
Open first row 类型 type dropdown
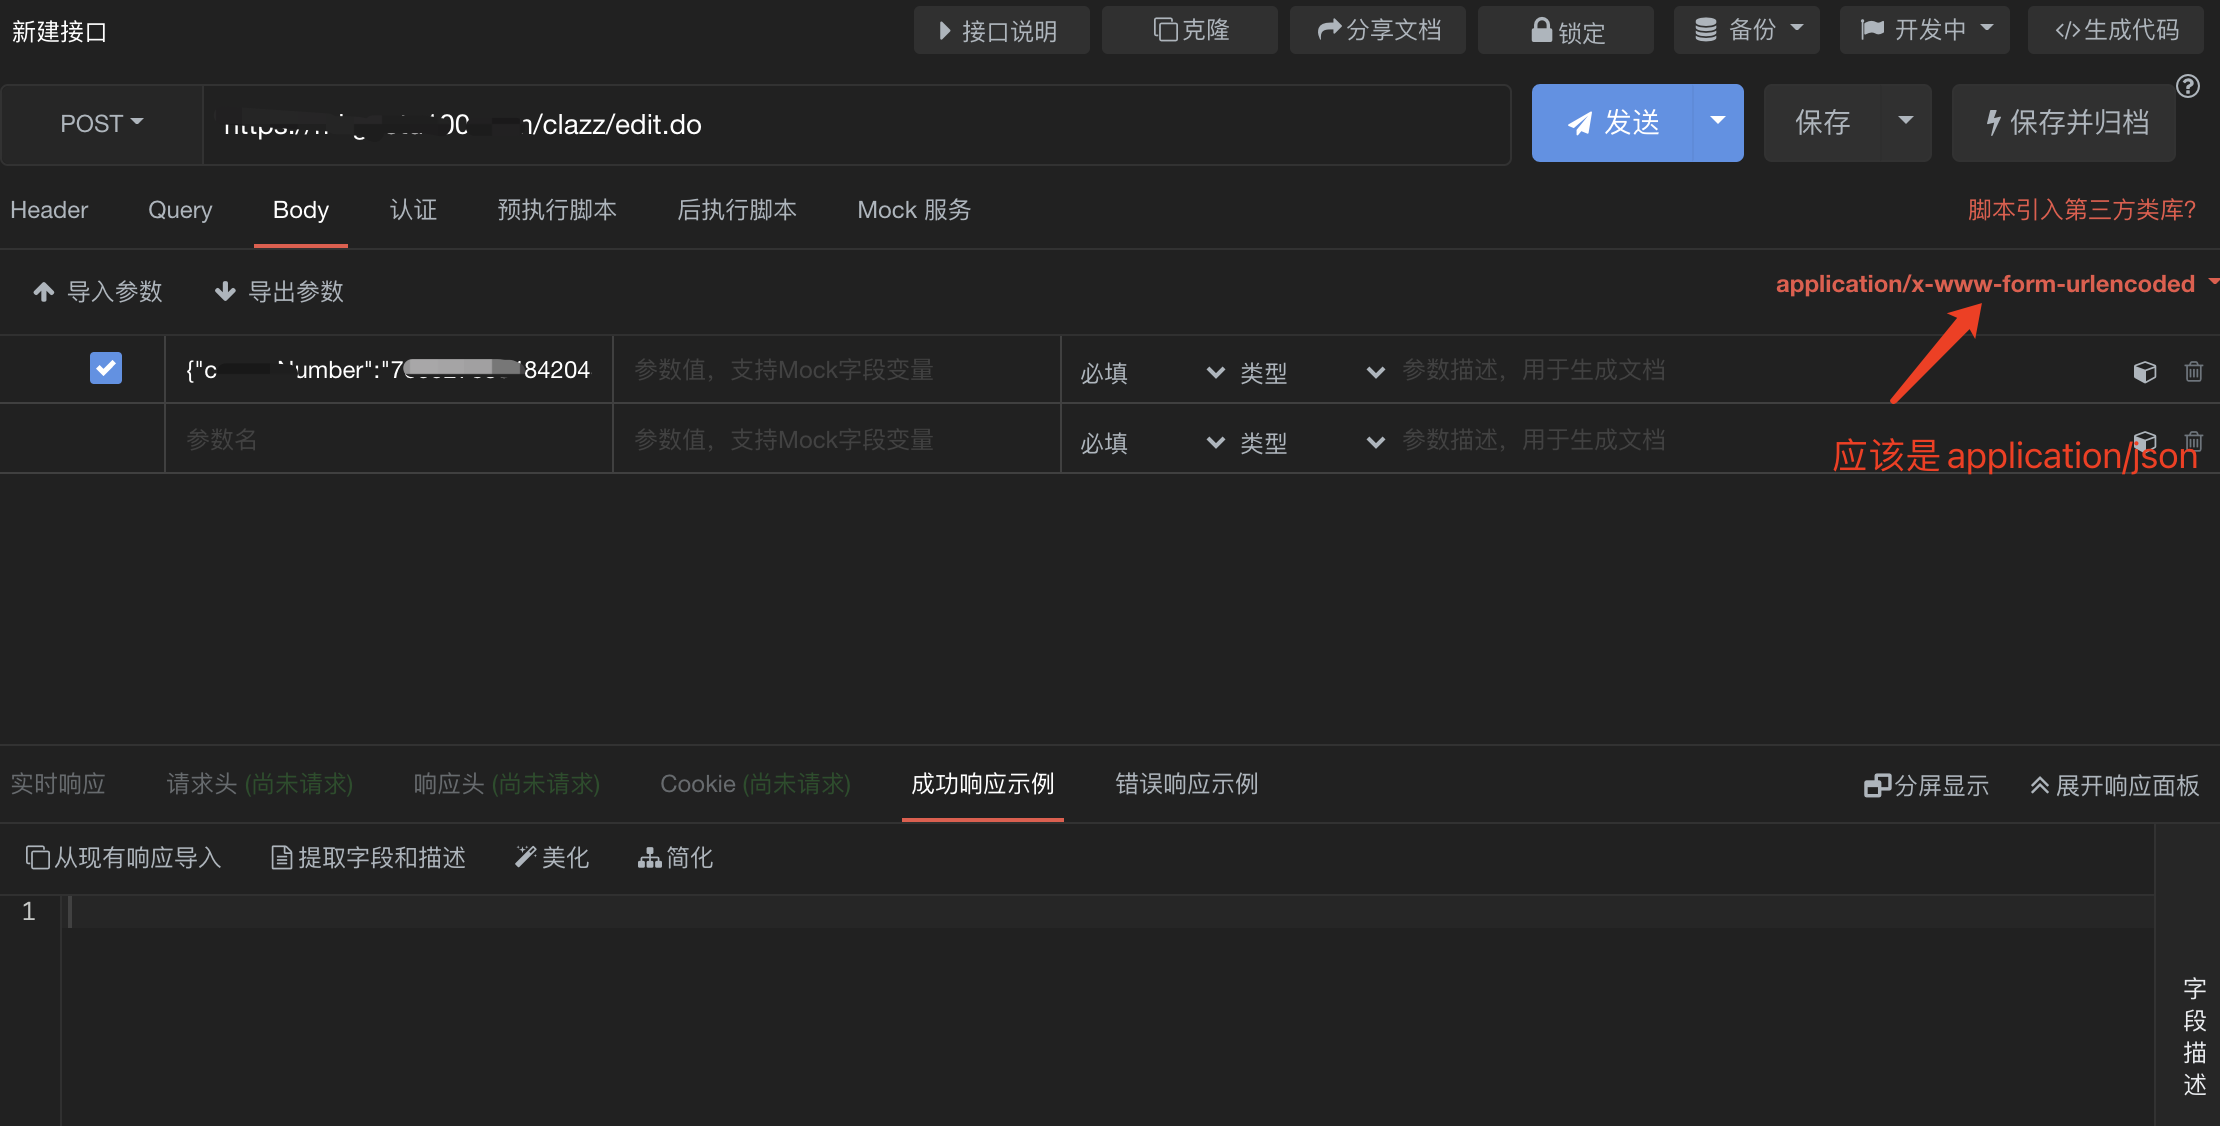click(1311, 372)
